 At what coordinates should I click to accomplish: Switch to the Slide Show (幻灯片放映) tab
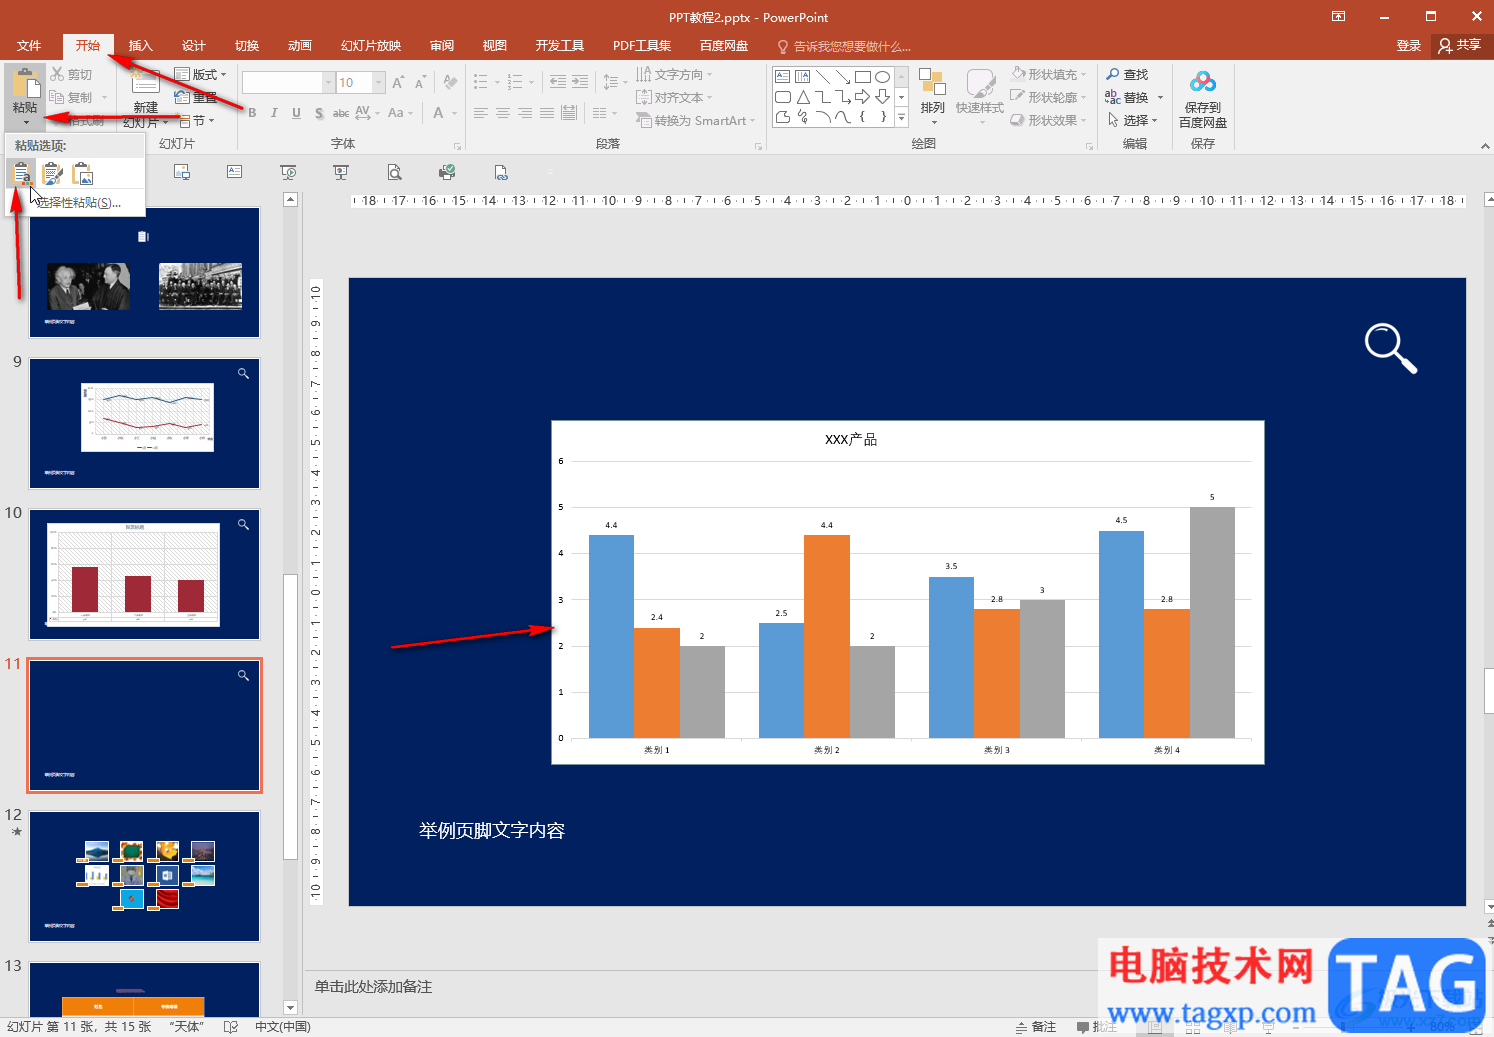[371, 46]
